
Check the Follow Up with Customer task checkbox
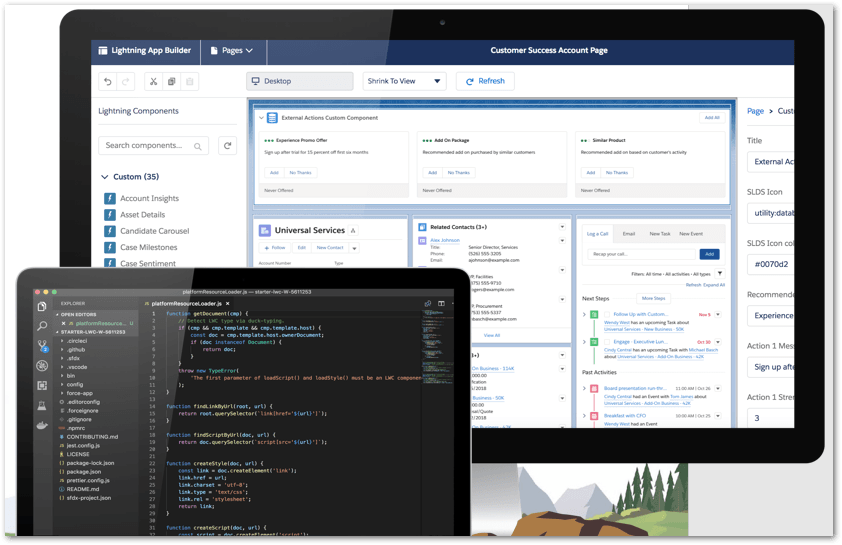pos(607,314)
